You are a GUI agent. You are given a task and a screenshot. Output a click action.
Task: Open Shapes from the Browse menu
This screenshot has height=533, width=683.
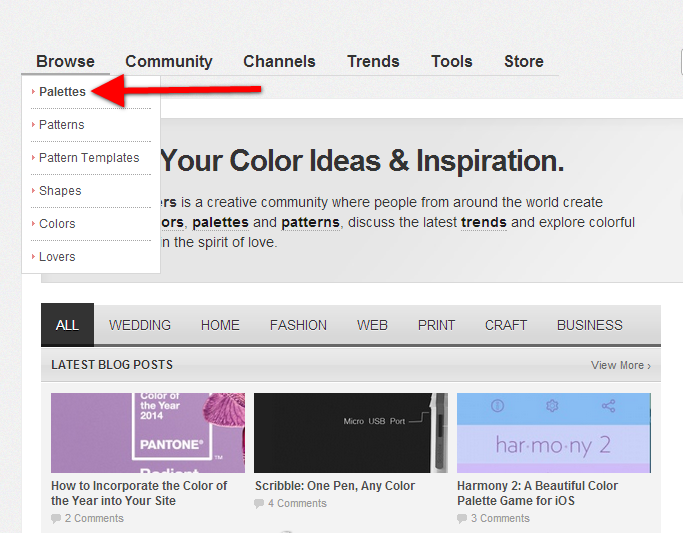click(60, 191)
